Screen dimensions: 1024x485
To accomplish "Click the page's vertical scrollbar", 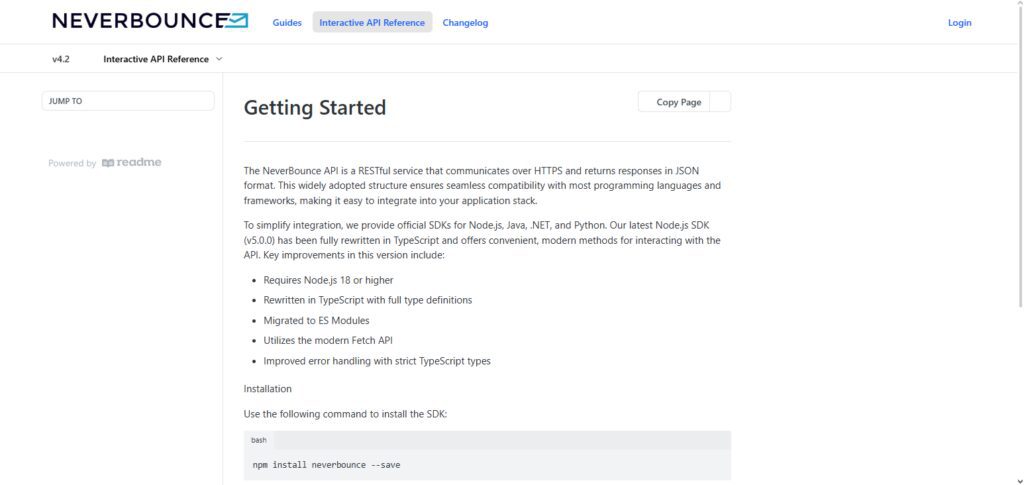I will (1020, 157).
